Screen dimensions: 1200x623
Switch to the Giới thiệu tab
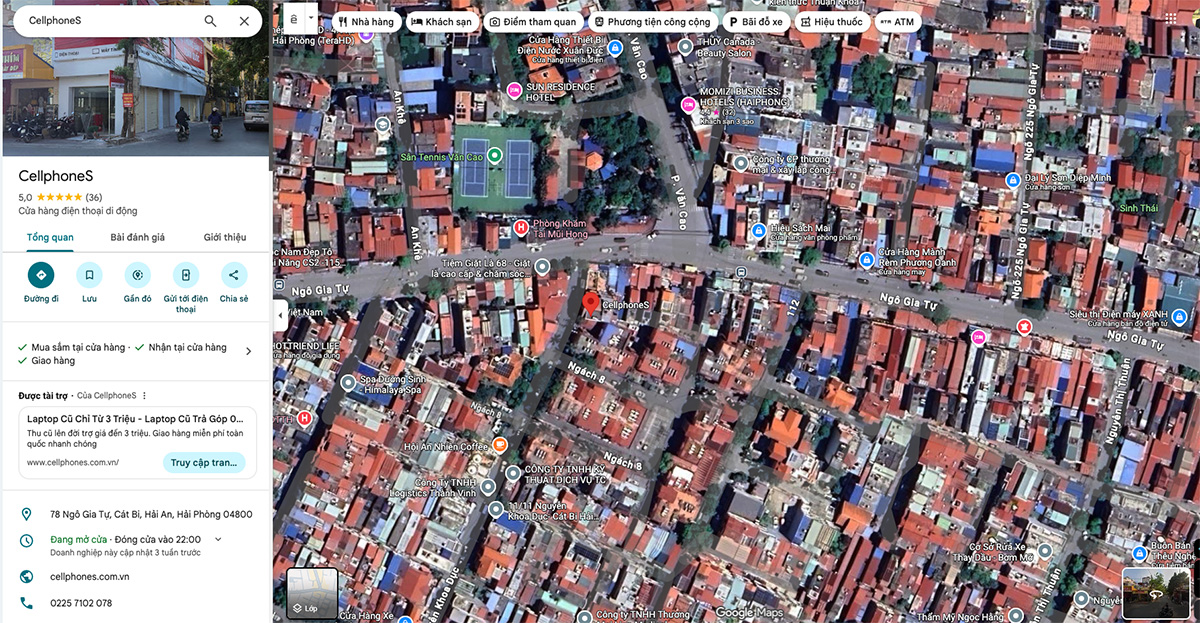(x=225, y=237)
